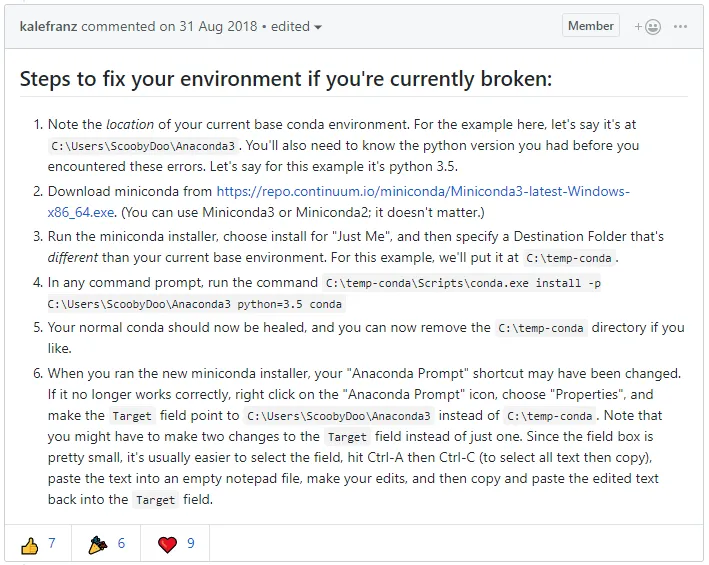Click the temp-conda code in step 3
709x565 pixels.
570,258
